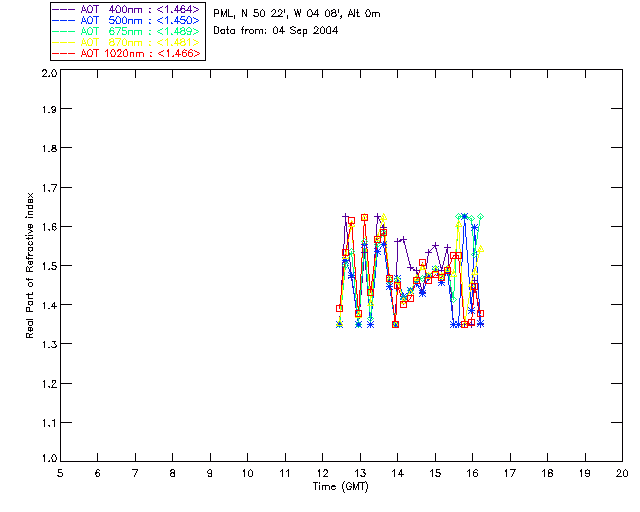Screen dimensions: 640x512
Task: Select the AOT 500nm legend entry
Action: coord(127,20)
